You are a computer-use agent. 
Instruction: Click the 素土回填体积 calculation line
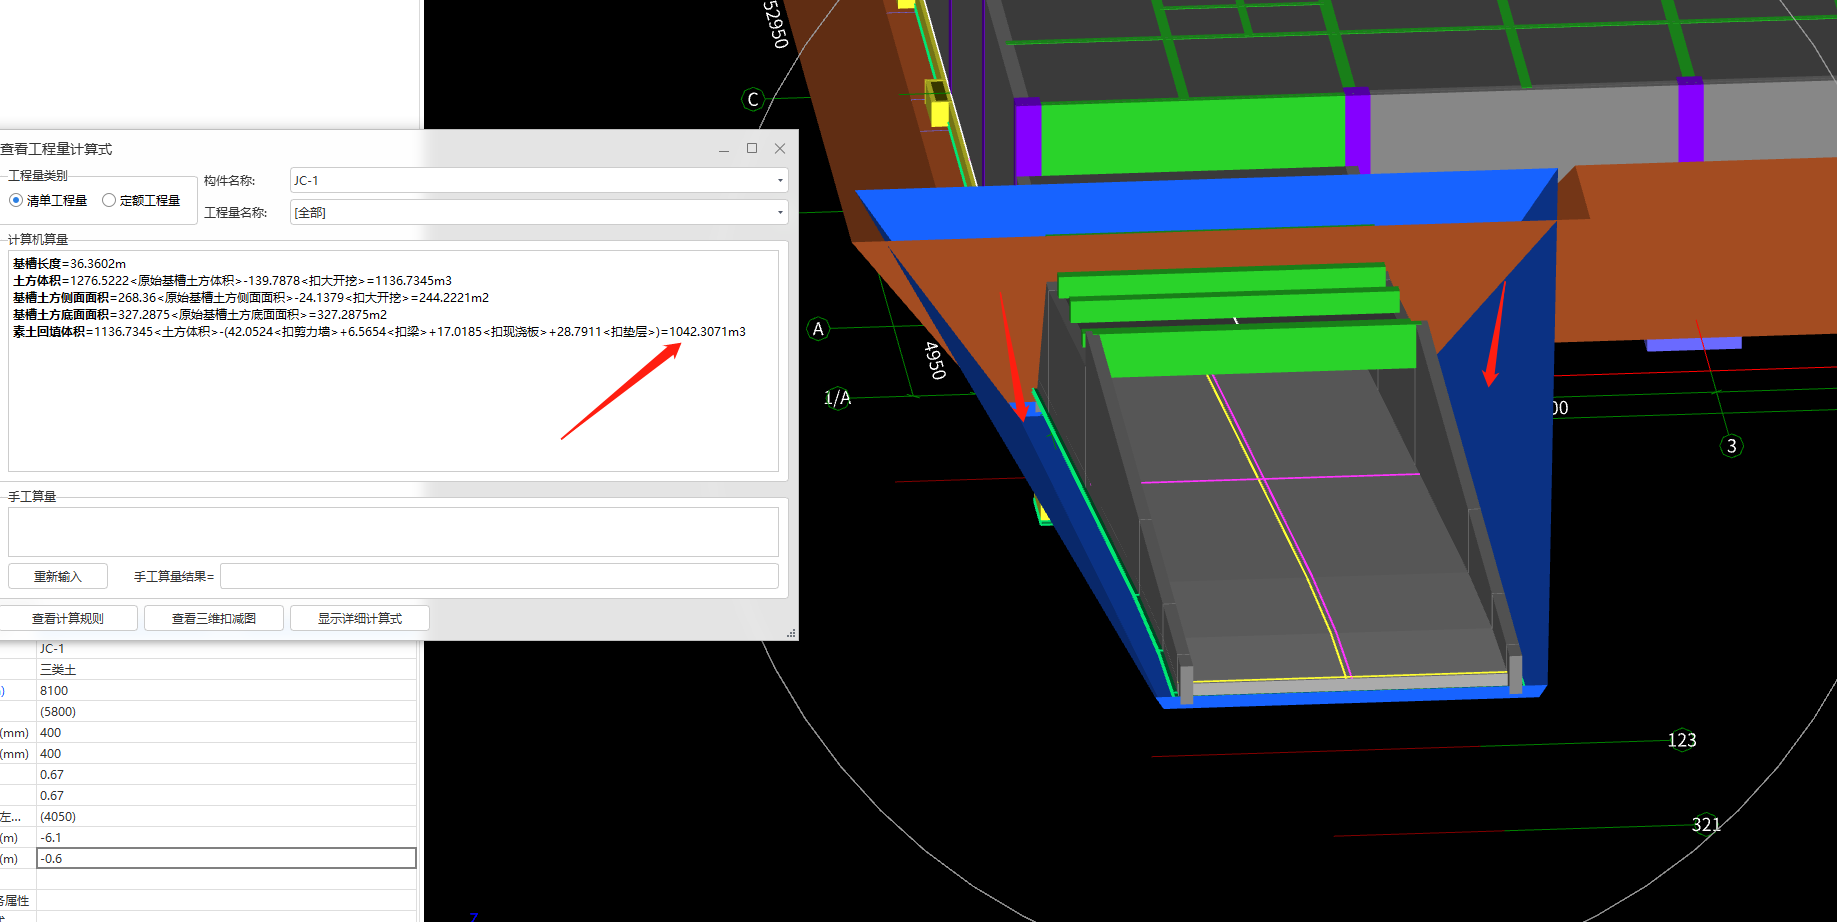click(379, 332)
